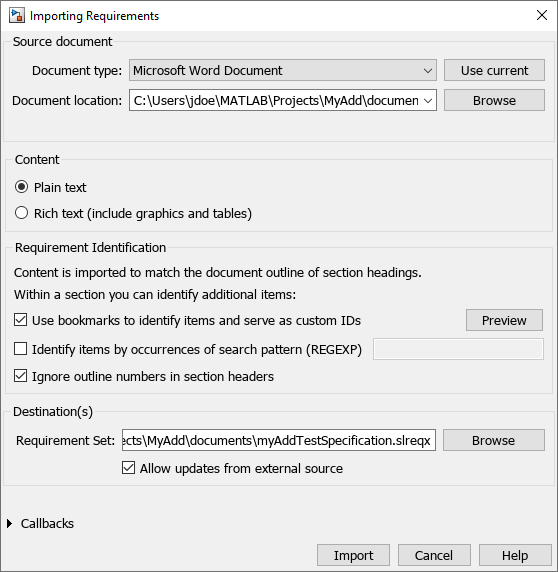Choose Rich text (include graphics and tables)
This screenshot has width=558, height=572.
coord(22,213)
